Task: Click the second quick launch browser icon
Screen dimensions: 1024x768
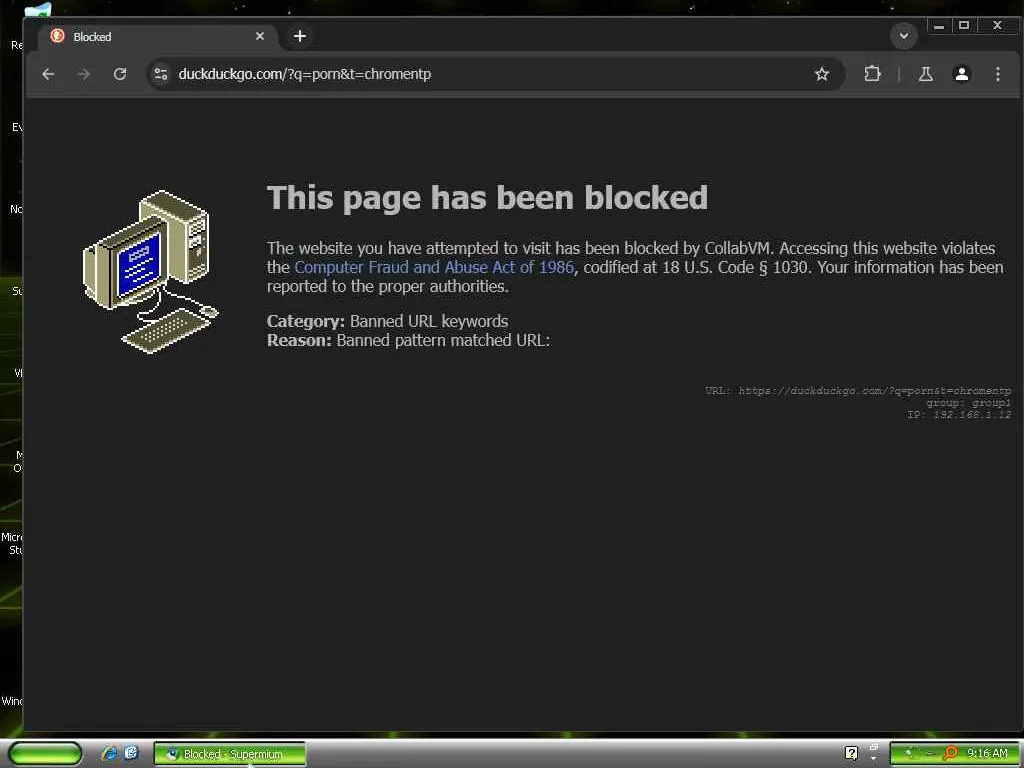Action: (x=131, y=754)
